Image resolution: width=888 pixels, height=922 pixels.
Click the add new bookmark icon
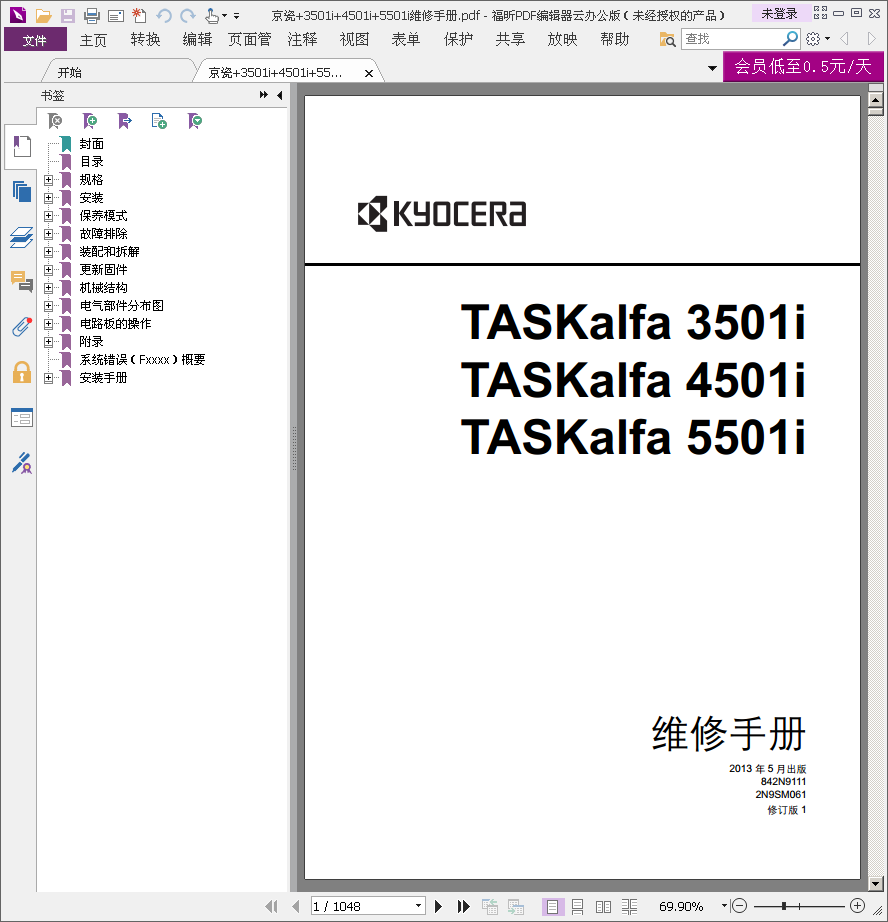click(x=90, y=121)
